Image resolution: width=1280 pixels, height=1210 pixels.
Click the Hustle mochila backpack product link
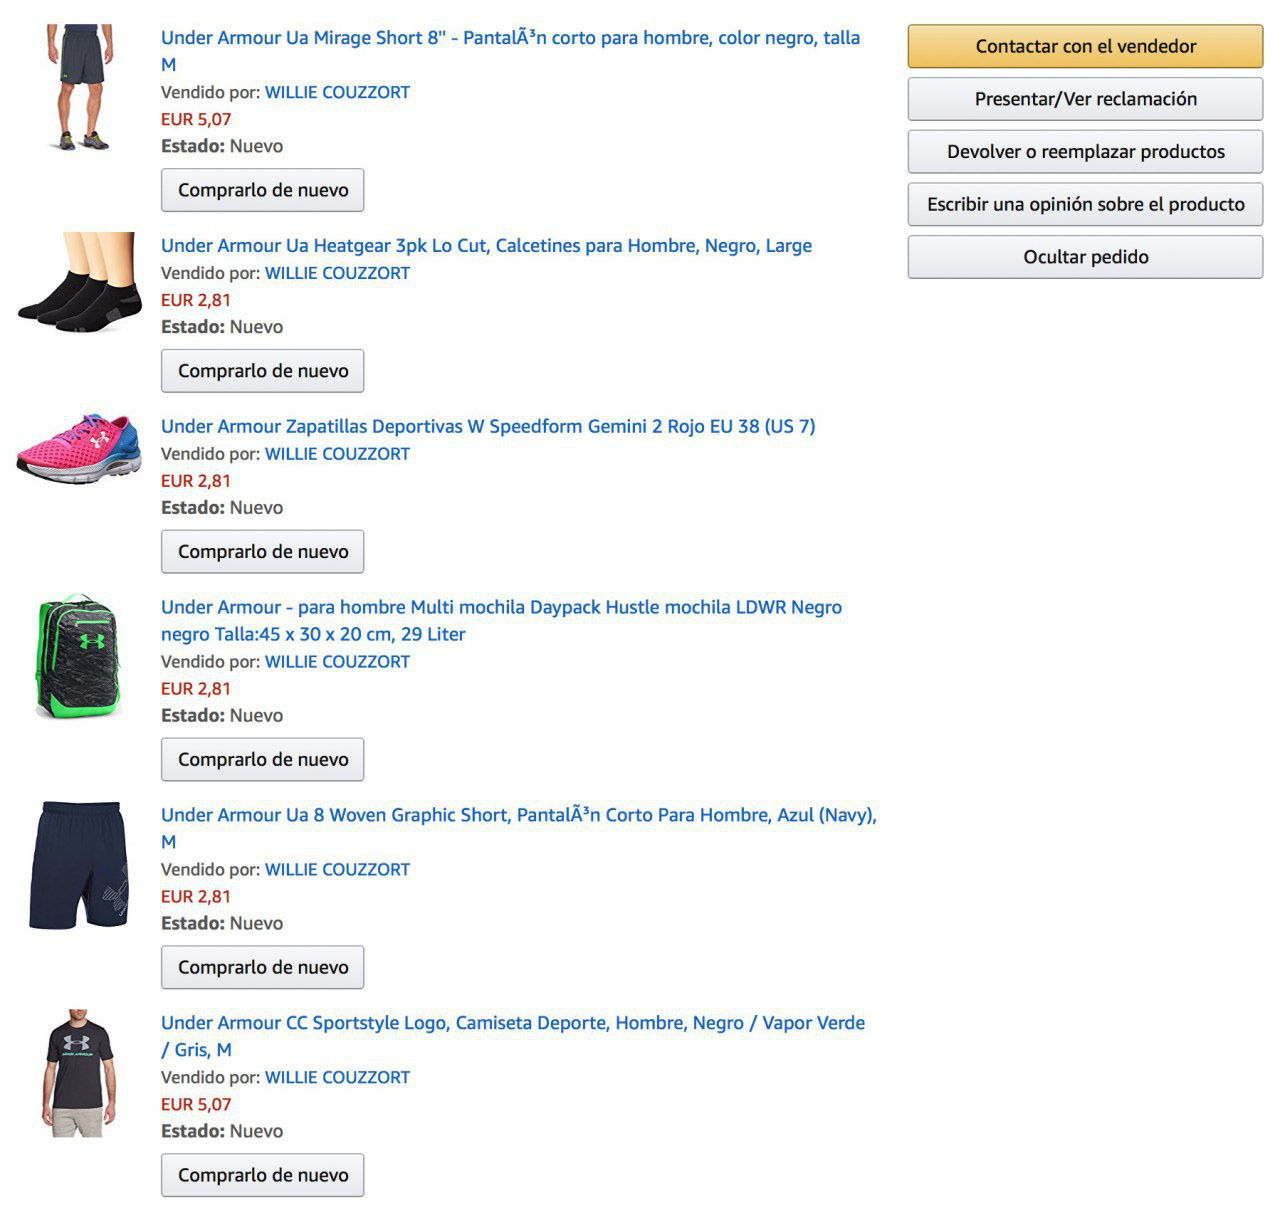click(x=502, y=607)
